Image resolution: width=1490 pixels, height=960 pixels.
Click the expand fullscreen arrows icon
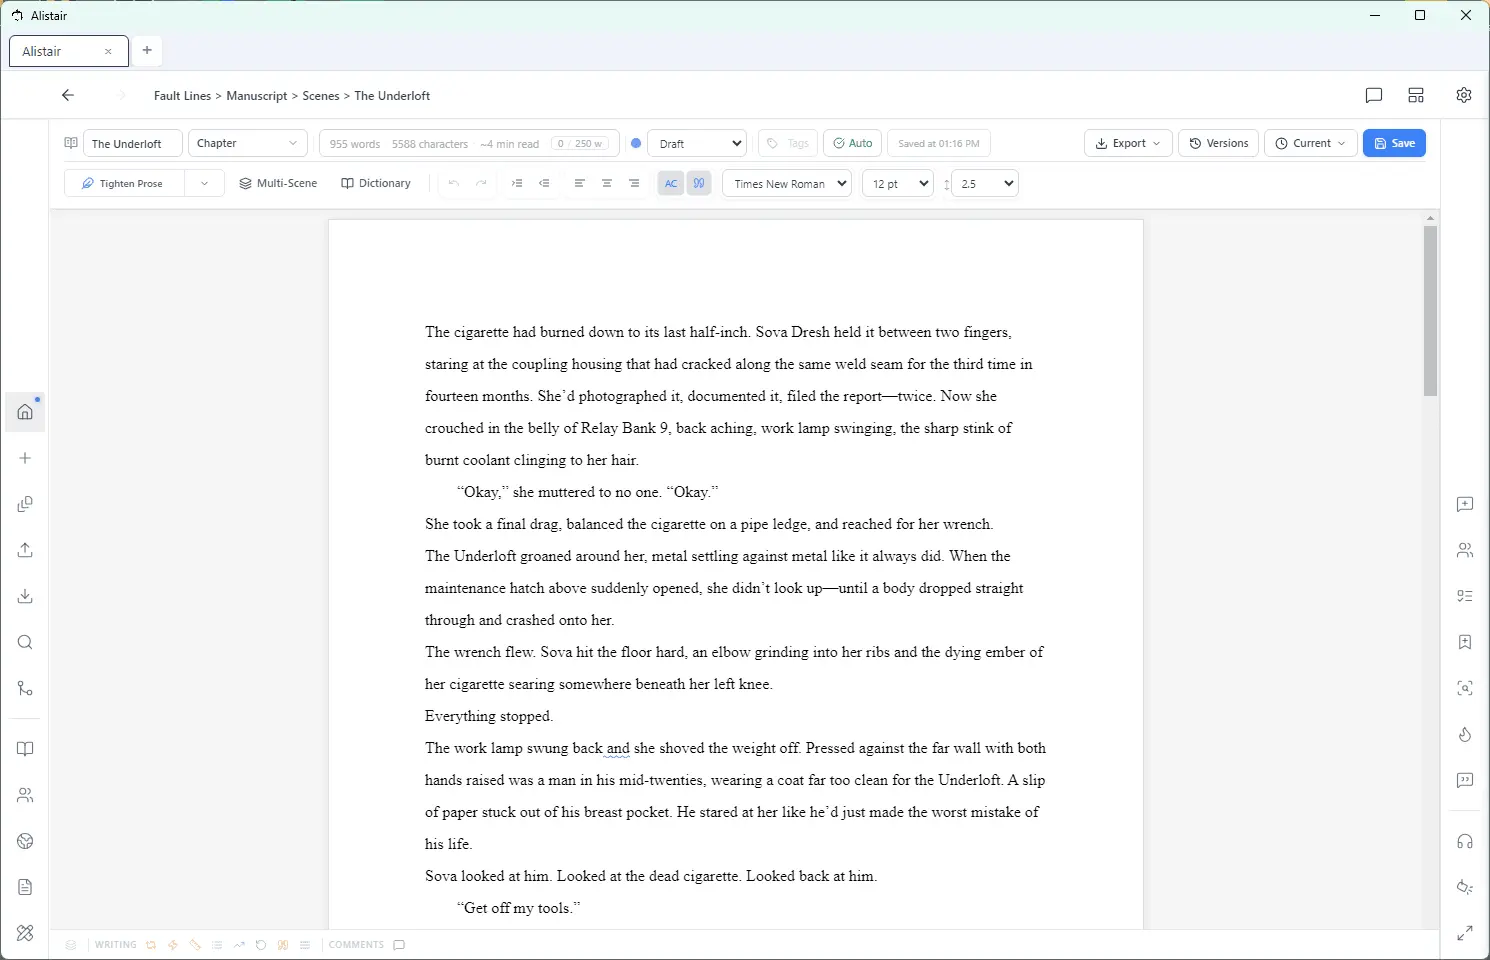pos(1465,933)
